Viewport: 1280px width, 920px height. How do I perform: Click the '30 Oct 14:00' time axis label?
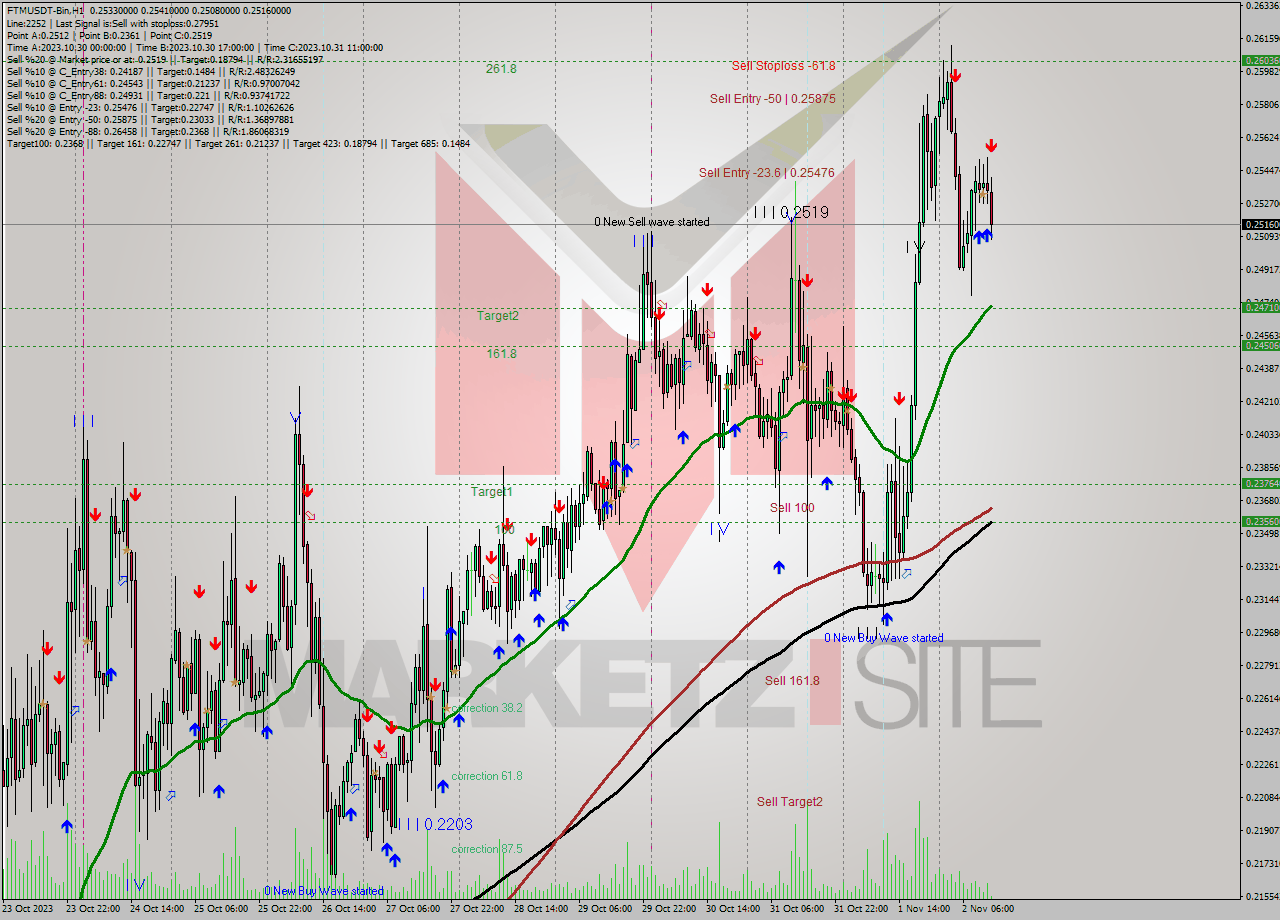(732, 909)
